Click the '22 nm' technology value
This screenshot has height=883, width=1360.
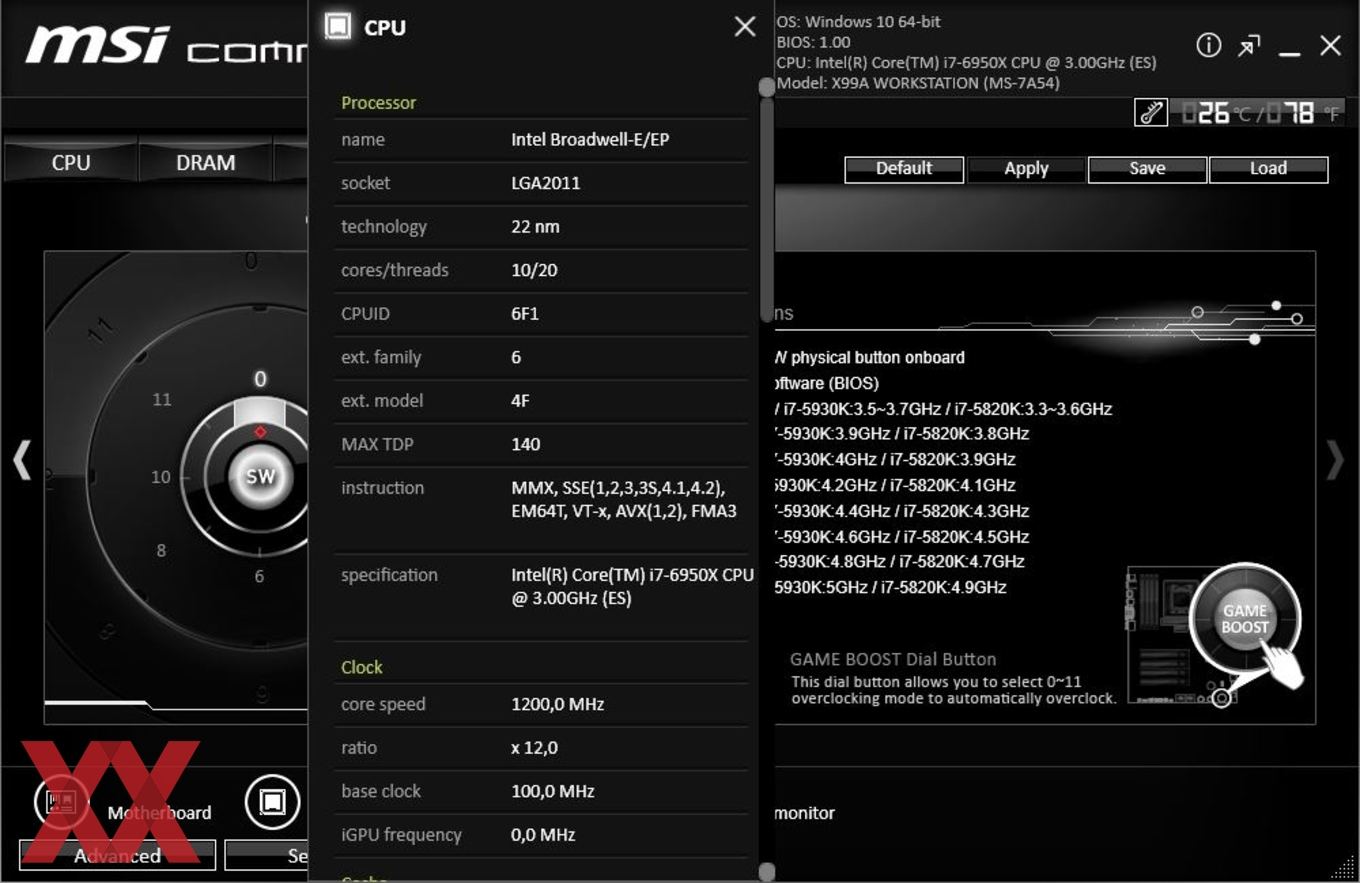click(x=536, y=226)
